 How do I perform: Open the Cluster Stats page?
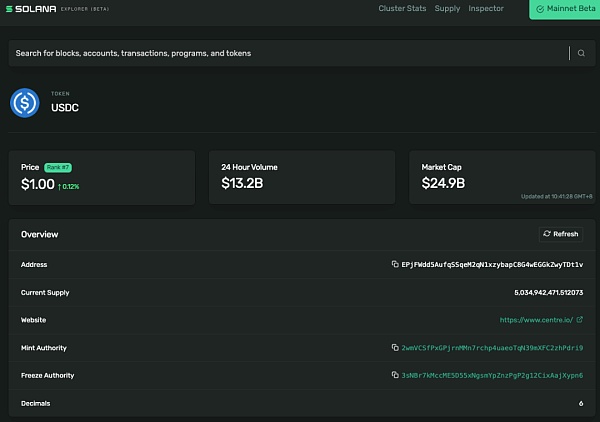402,9
